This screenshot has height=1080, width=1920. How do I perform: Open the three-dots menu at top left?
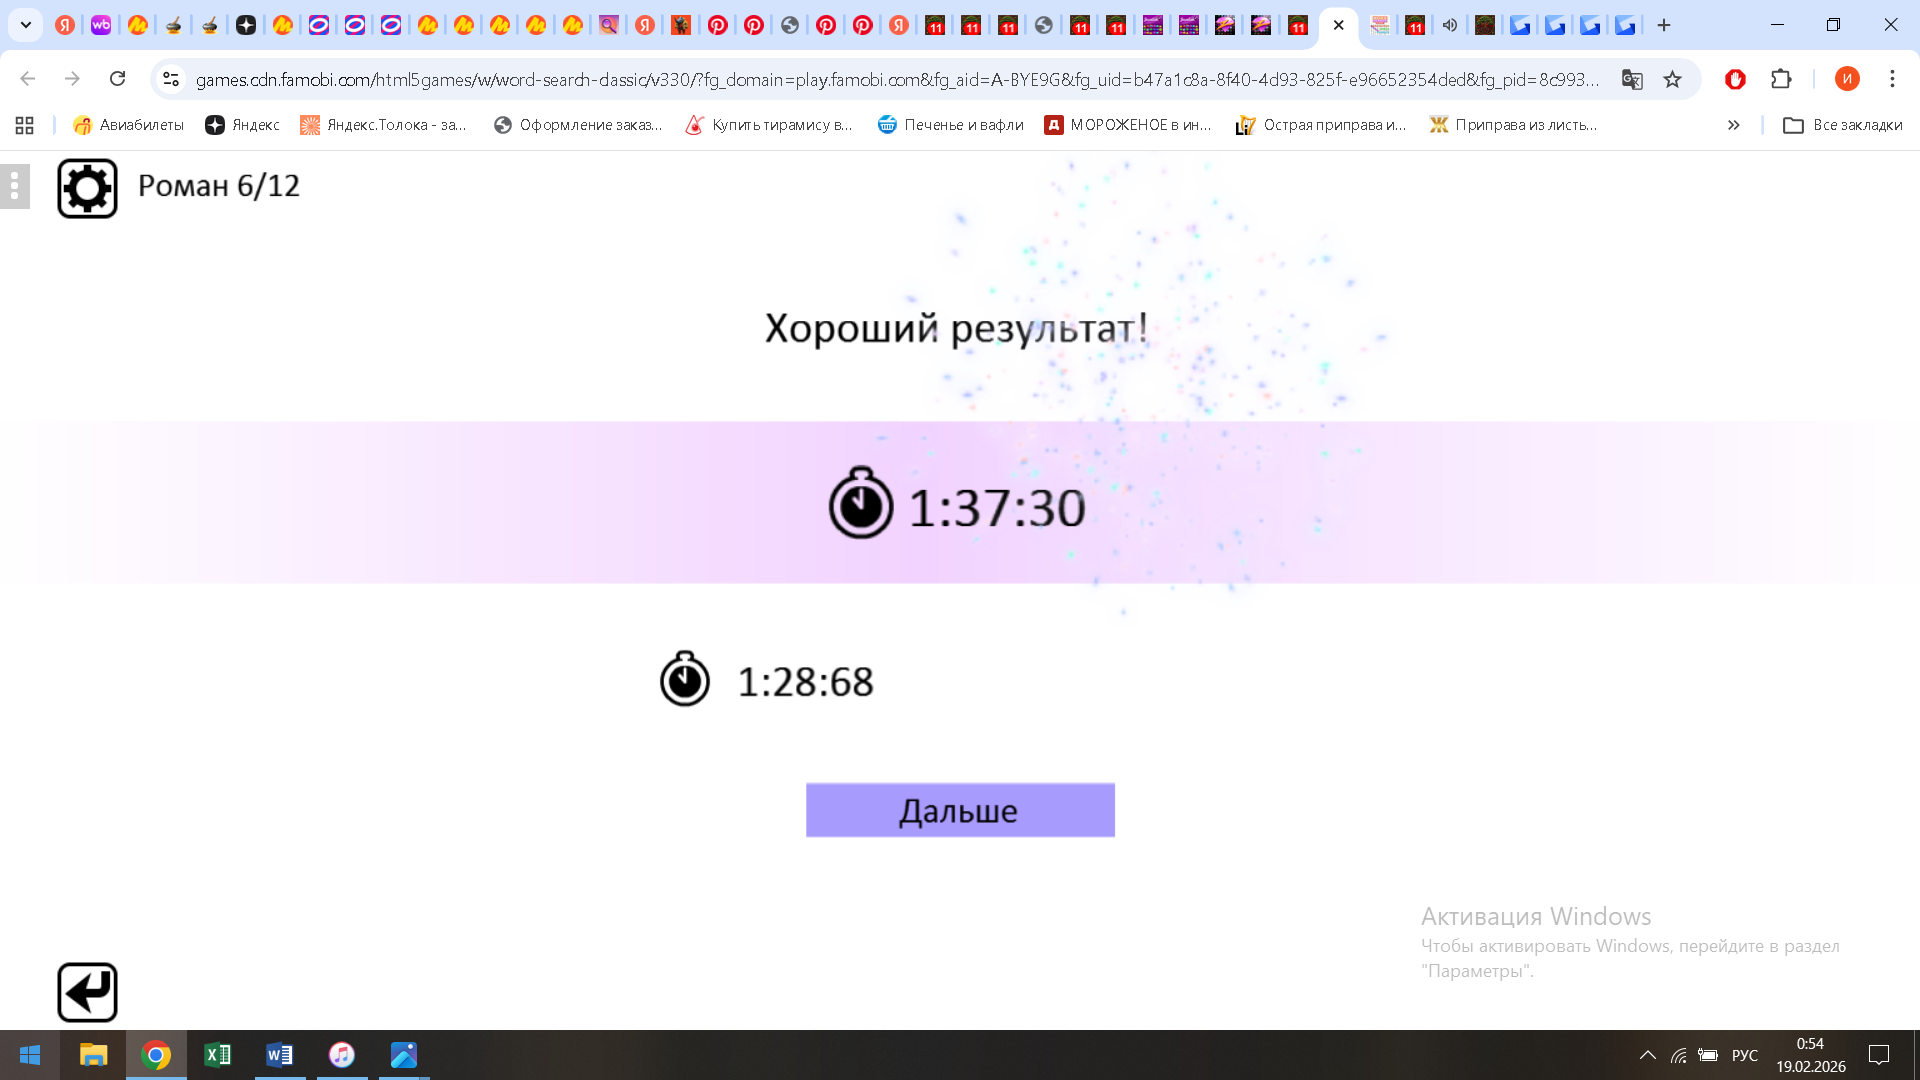pos(14,186)
